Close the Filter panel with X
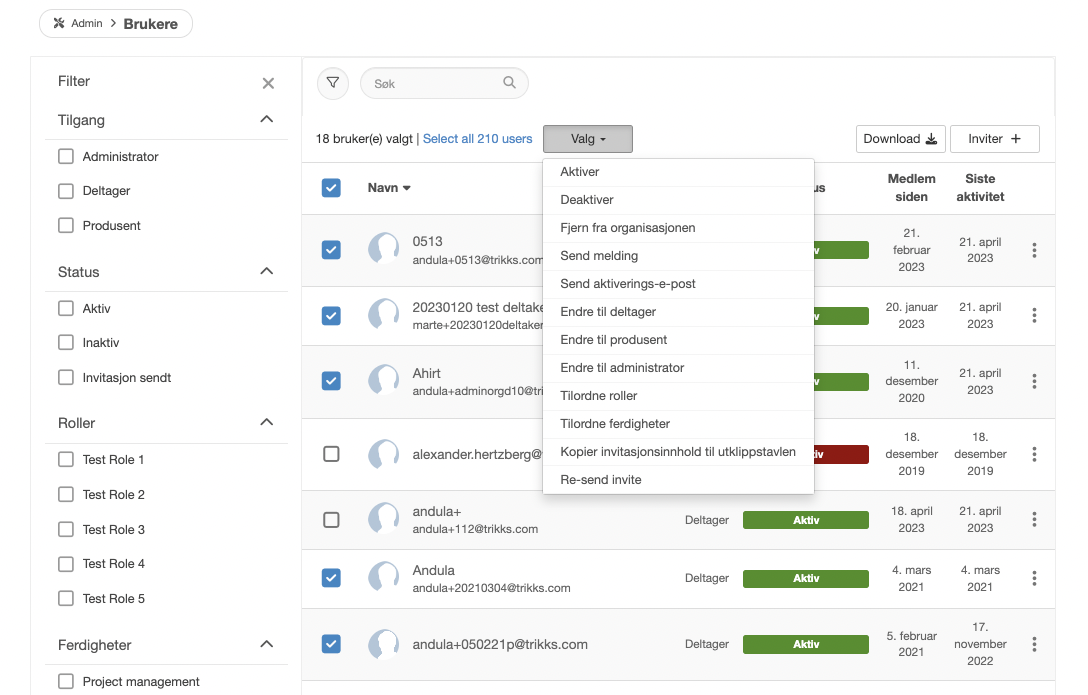The height and width of the screenshot is (695, 1088). [x=268, y=83]
